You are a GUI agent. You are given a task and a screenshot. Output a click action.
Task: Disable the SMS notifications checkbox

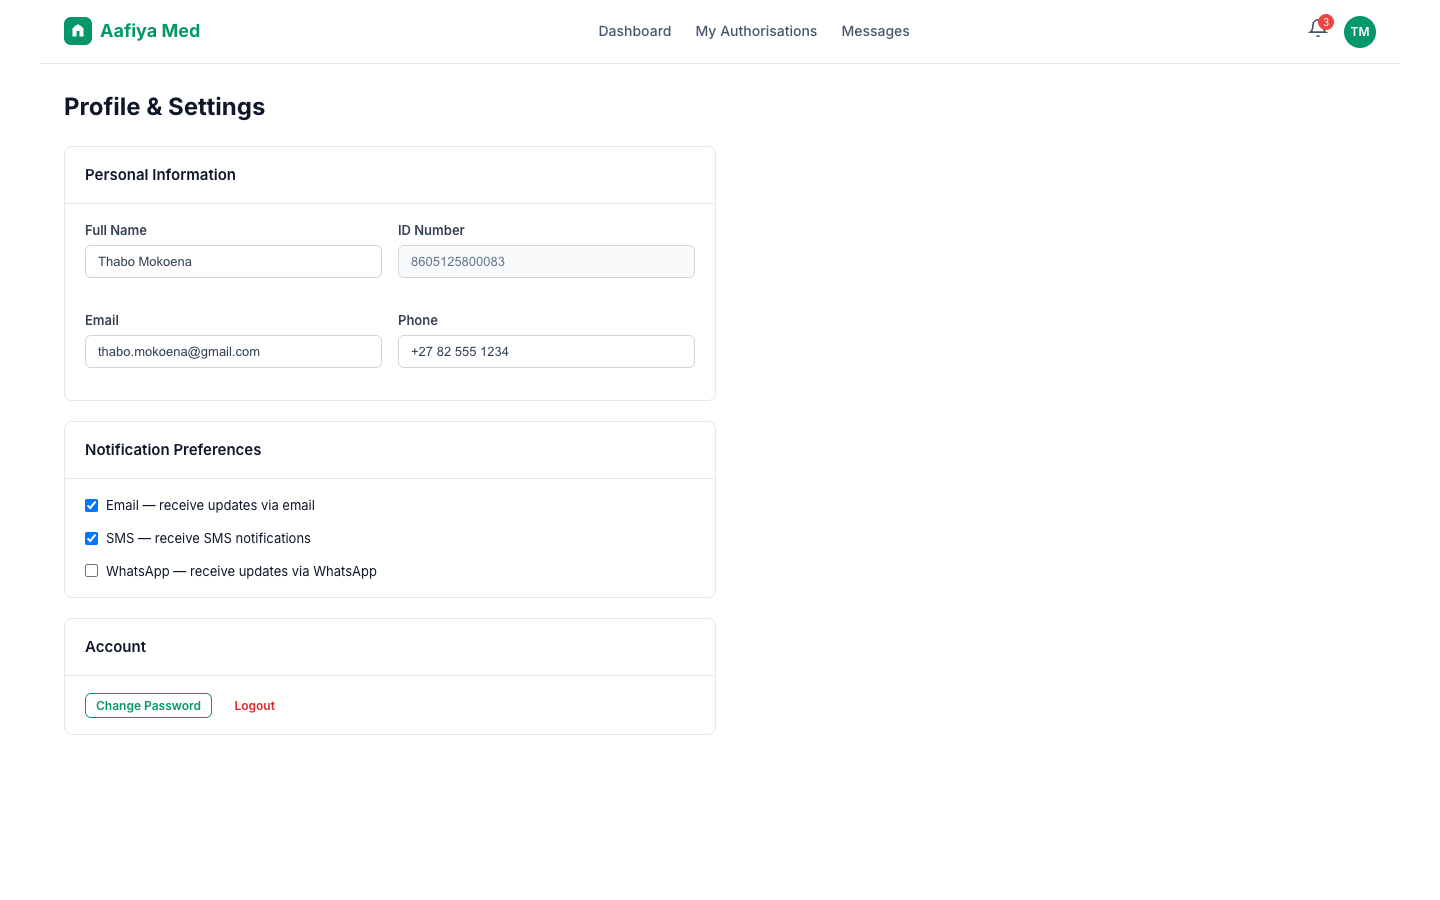point(91,538)
